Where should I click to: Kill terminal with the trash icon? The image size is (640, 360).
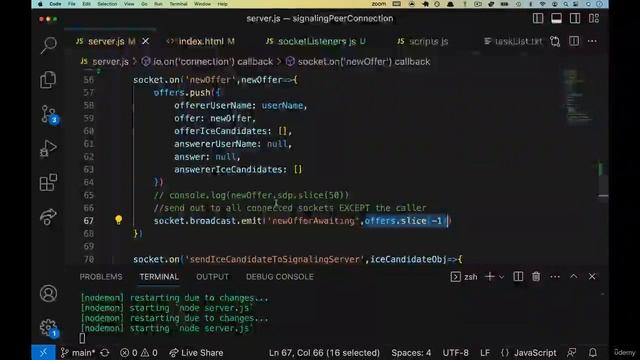[x=536, y=277]
